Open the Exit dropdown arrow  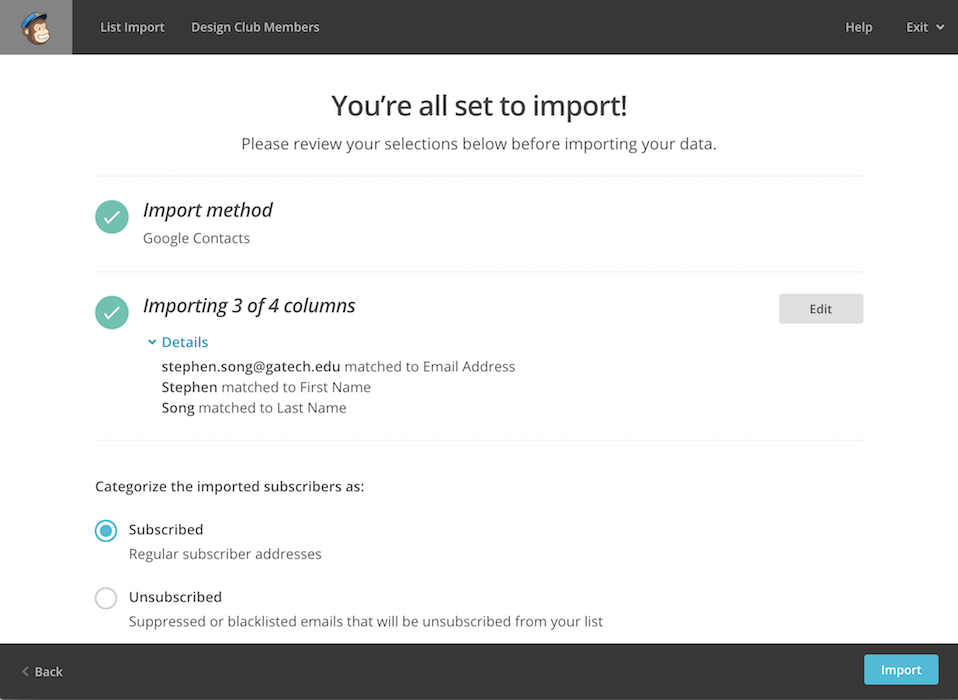tap(940, 27)
